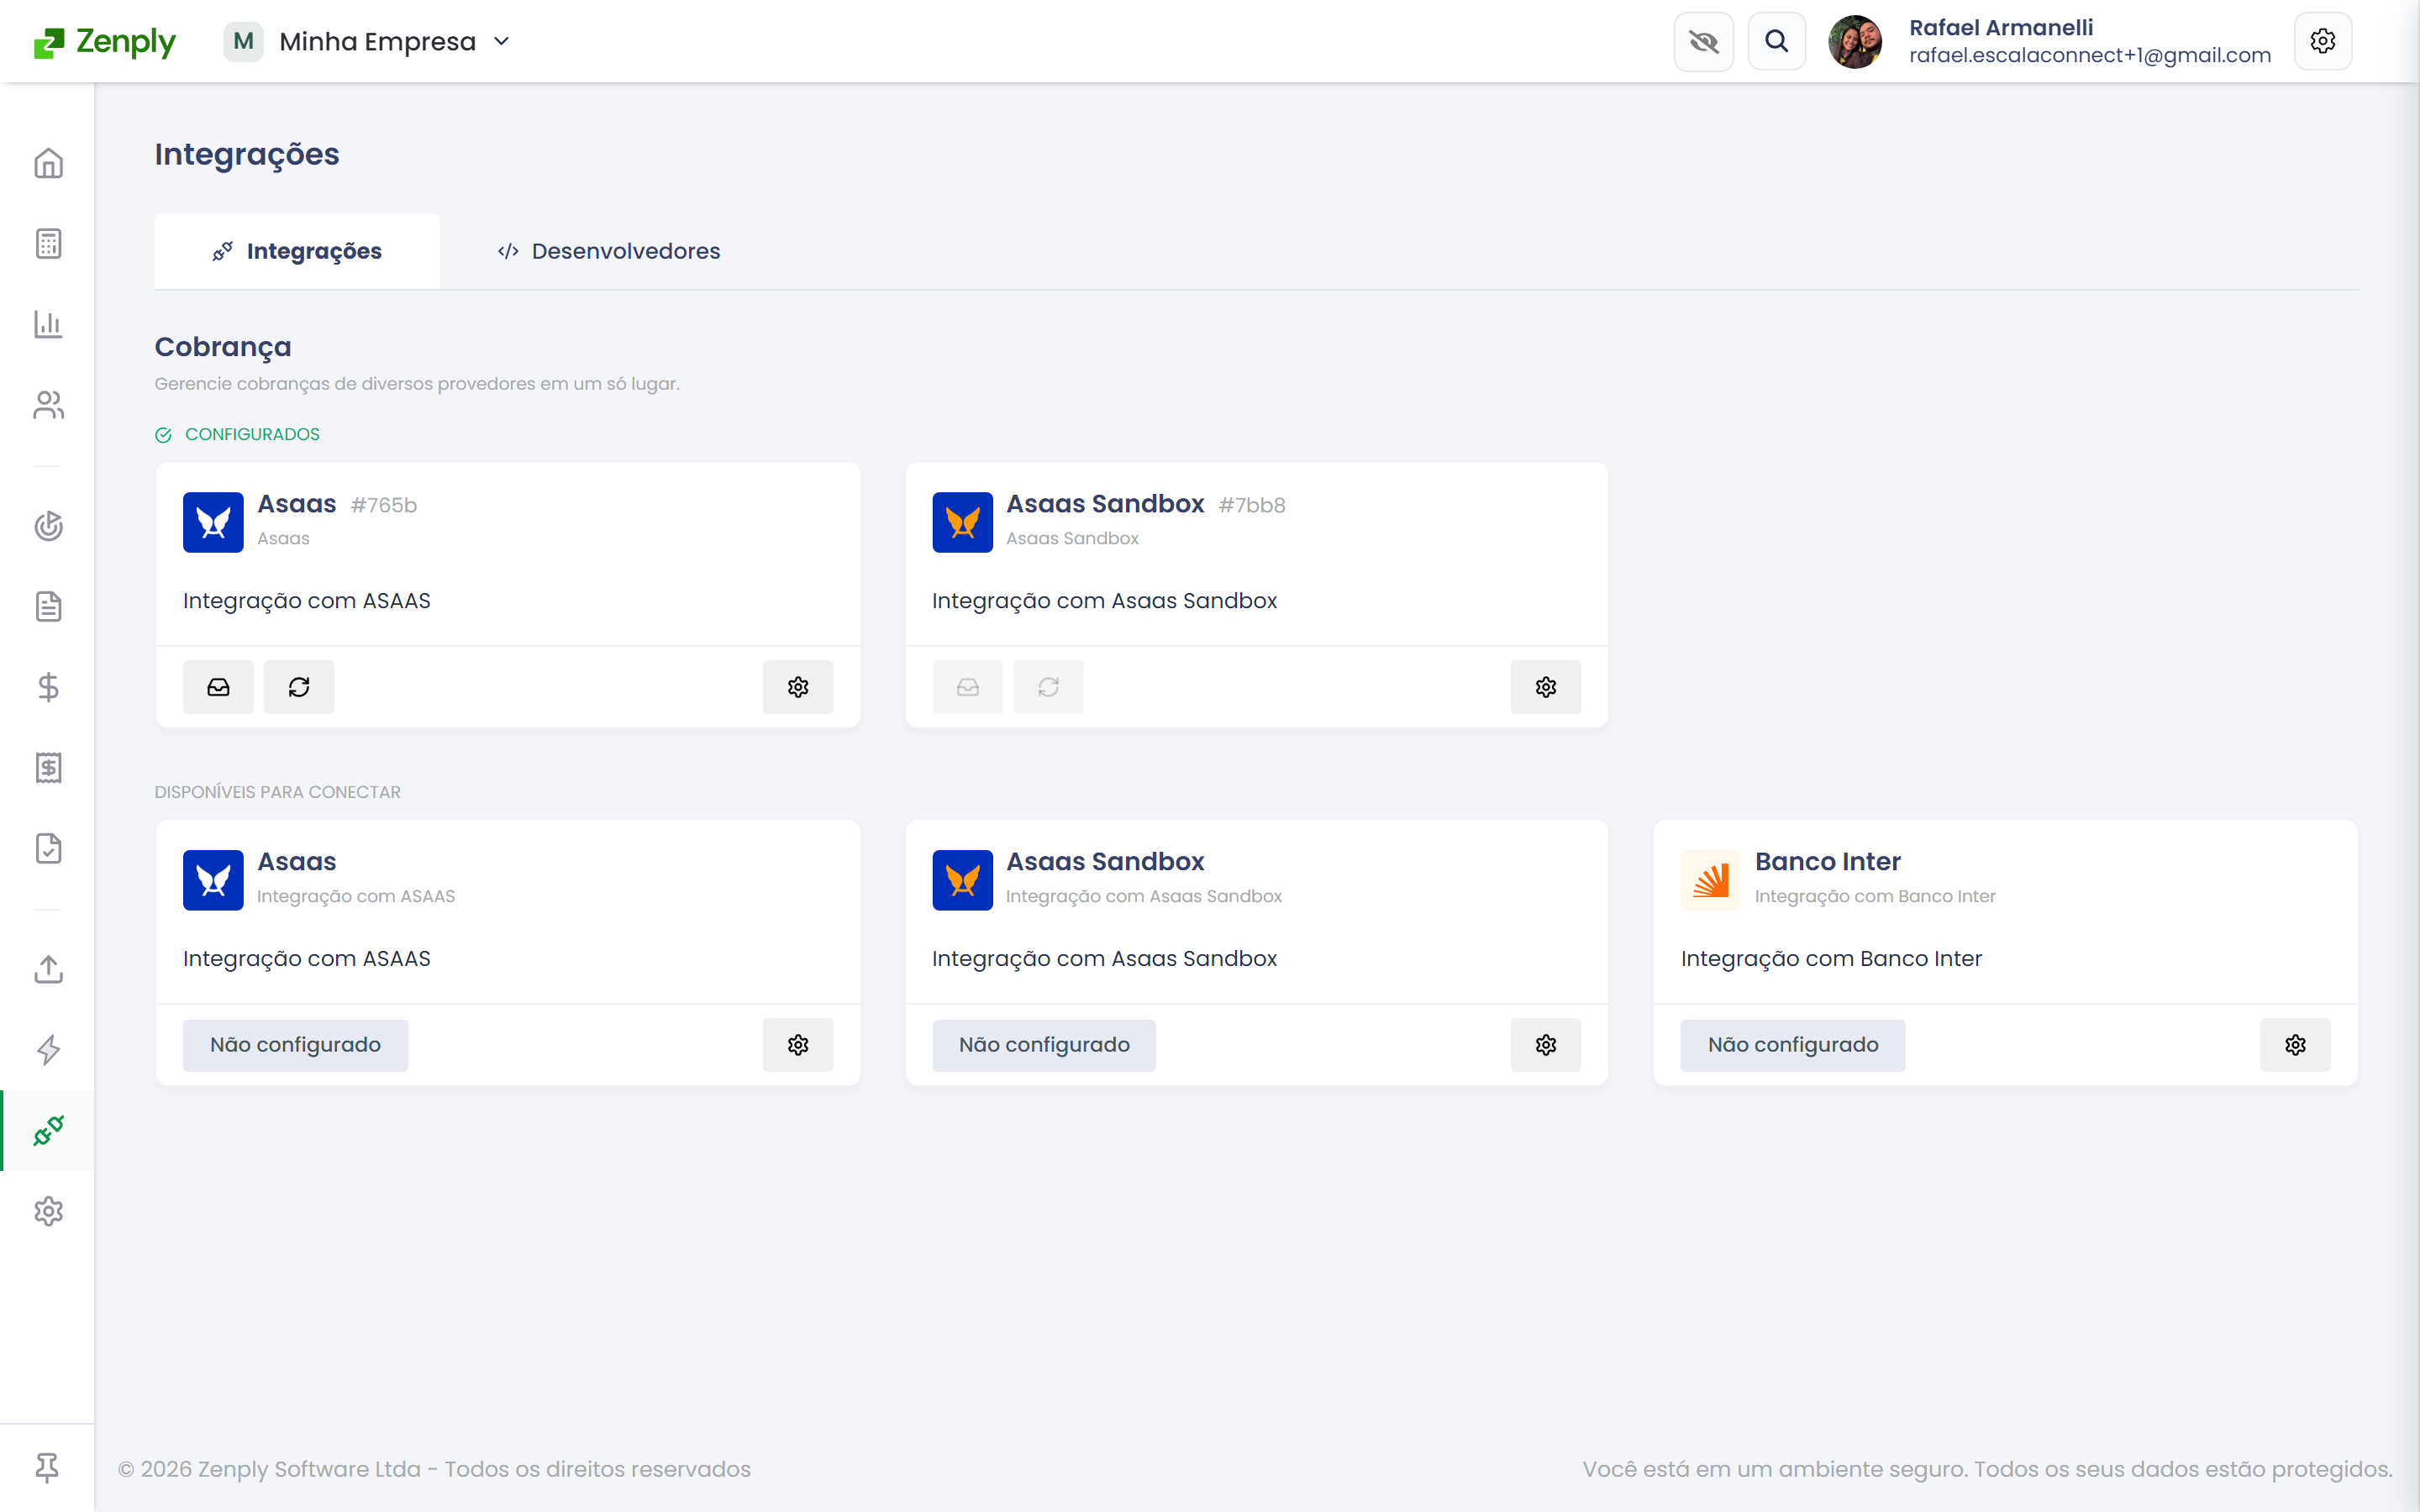Open the home icon in the sidebar
2420x1512 pixels.
48,163
